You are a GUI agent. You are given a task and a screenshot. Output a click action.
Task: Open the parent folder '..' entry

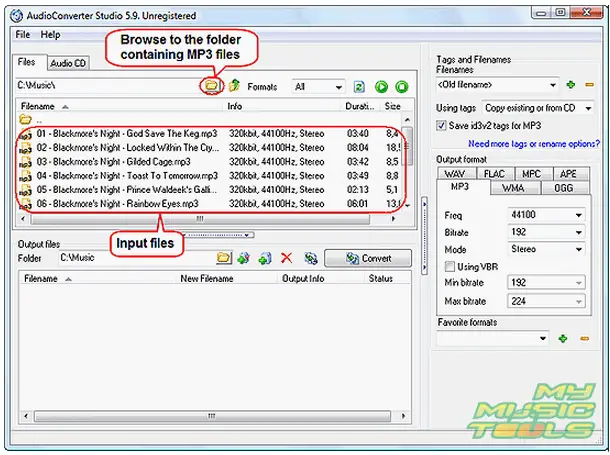click(25, 119)
